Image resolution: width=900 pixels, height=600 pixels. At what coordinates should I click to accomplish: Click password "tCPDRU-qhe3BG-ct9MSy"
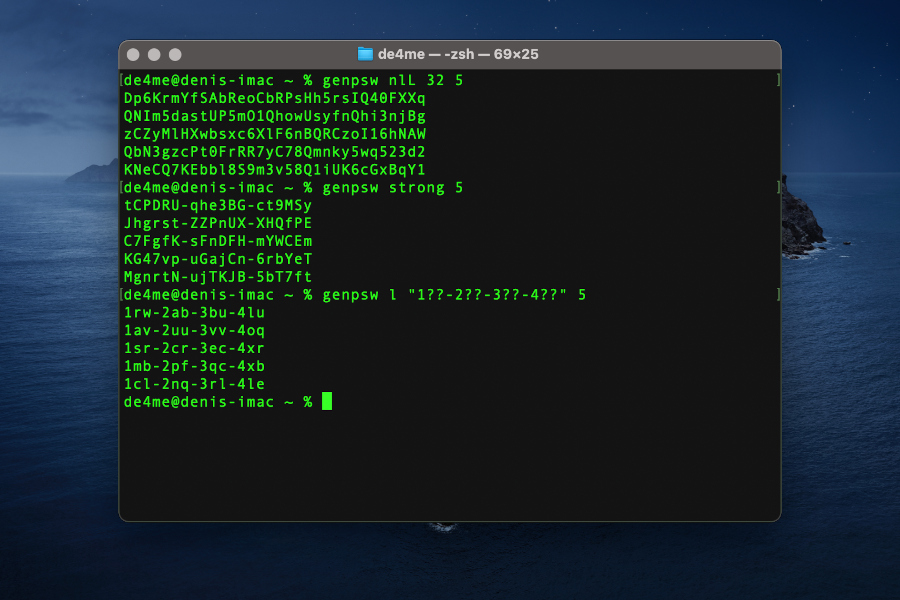218,206
